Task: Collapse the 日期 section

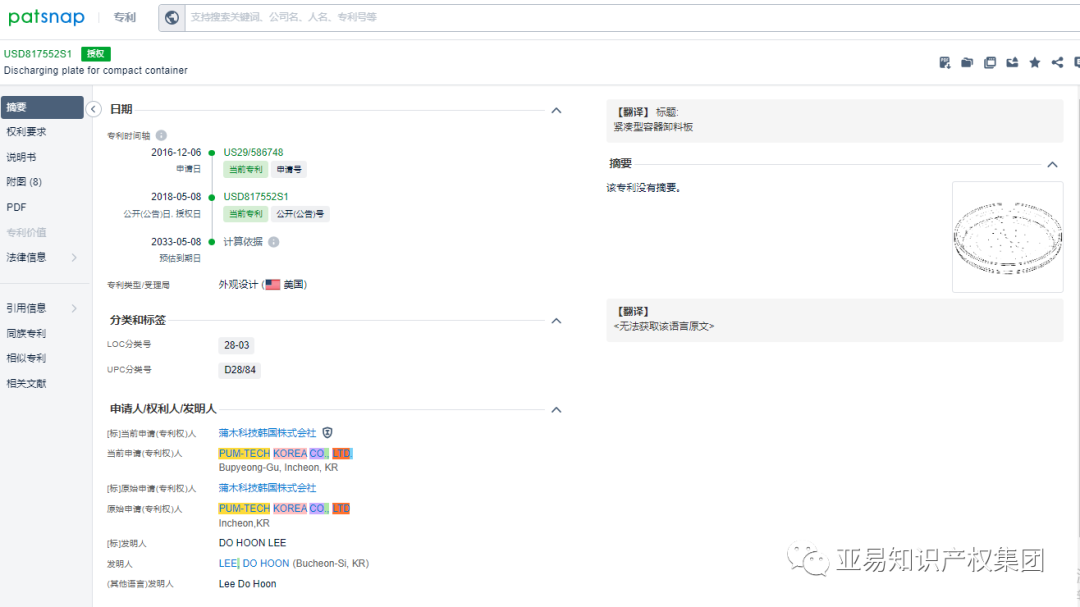Action: pos(557,110)
